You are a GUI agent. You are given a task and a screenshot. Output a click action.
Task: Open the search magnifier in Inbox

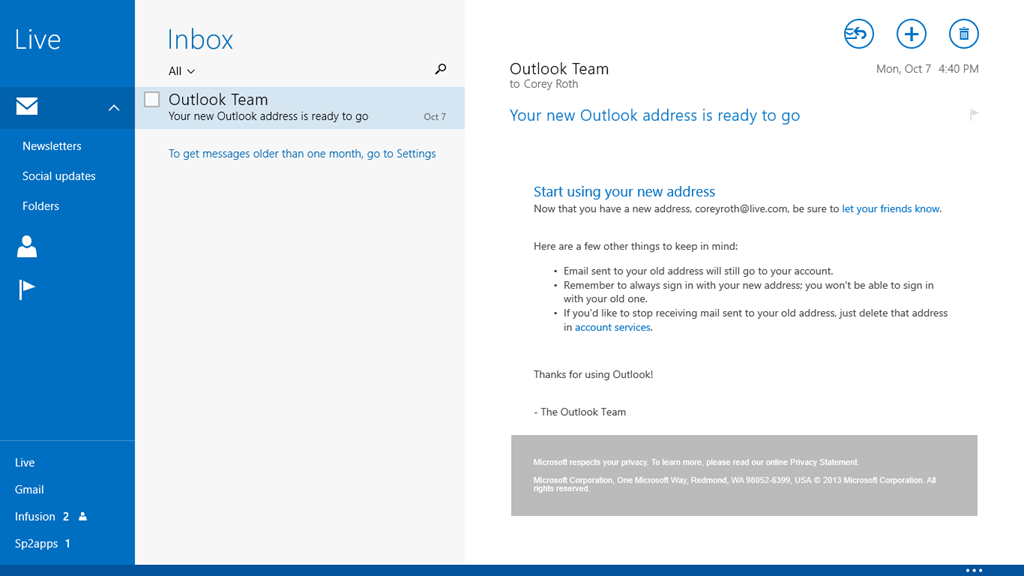pos(441,69)
